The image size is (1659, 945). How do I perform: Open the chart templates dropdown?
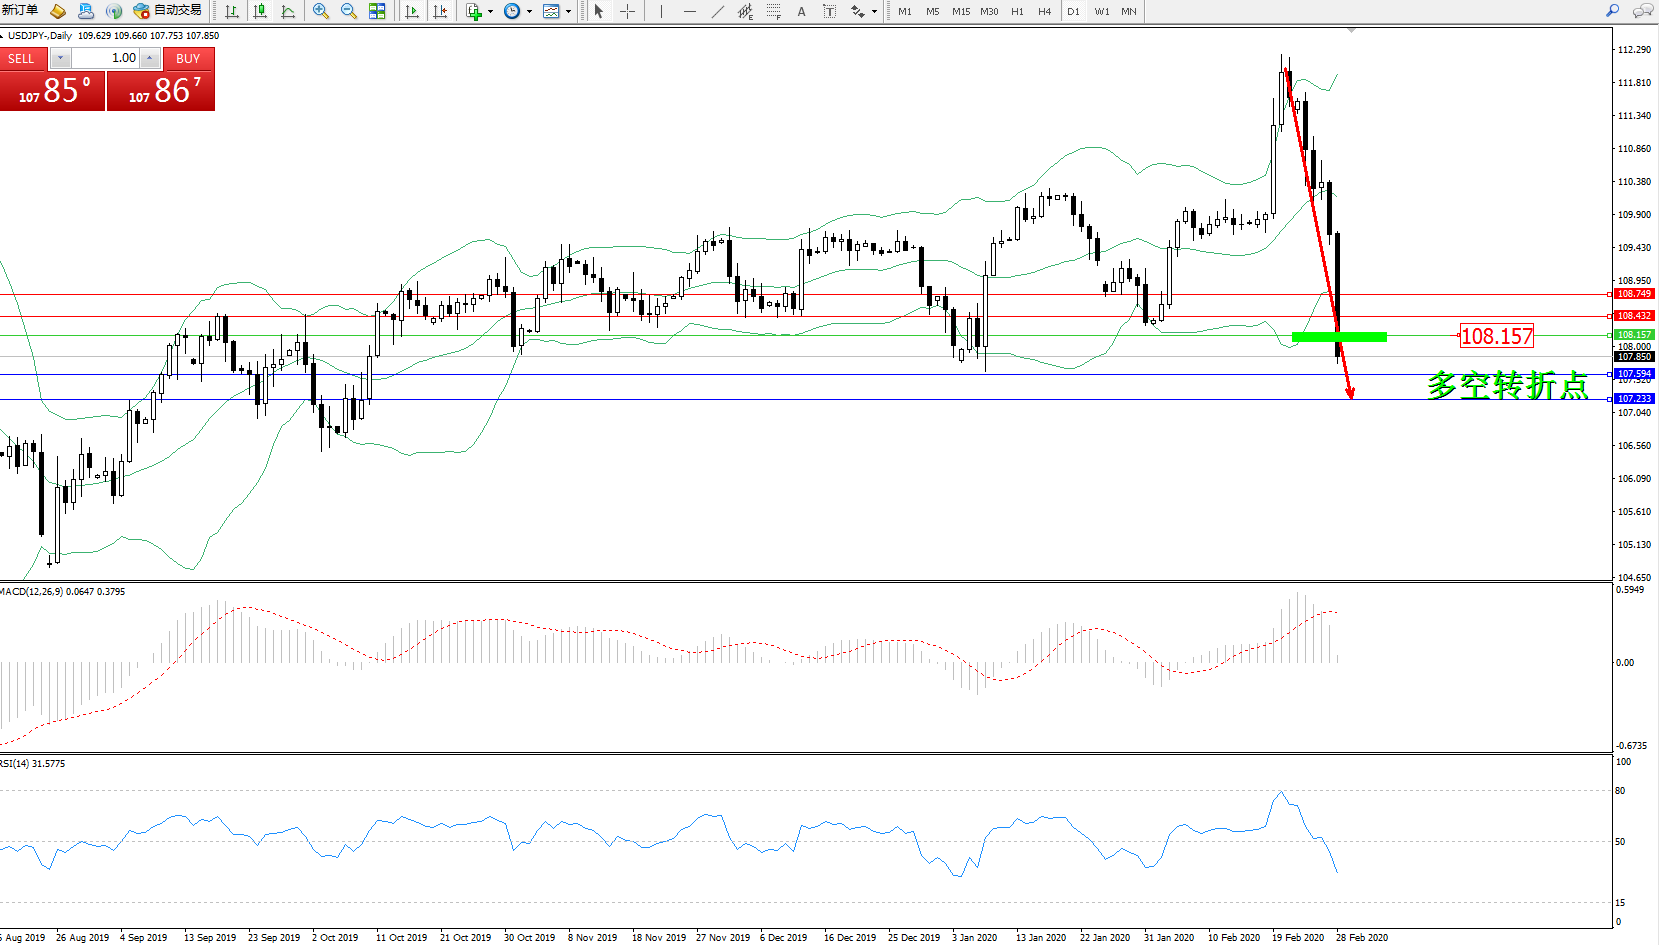568,12
